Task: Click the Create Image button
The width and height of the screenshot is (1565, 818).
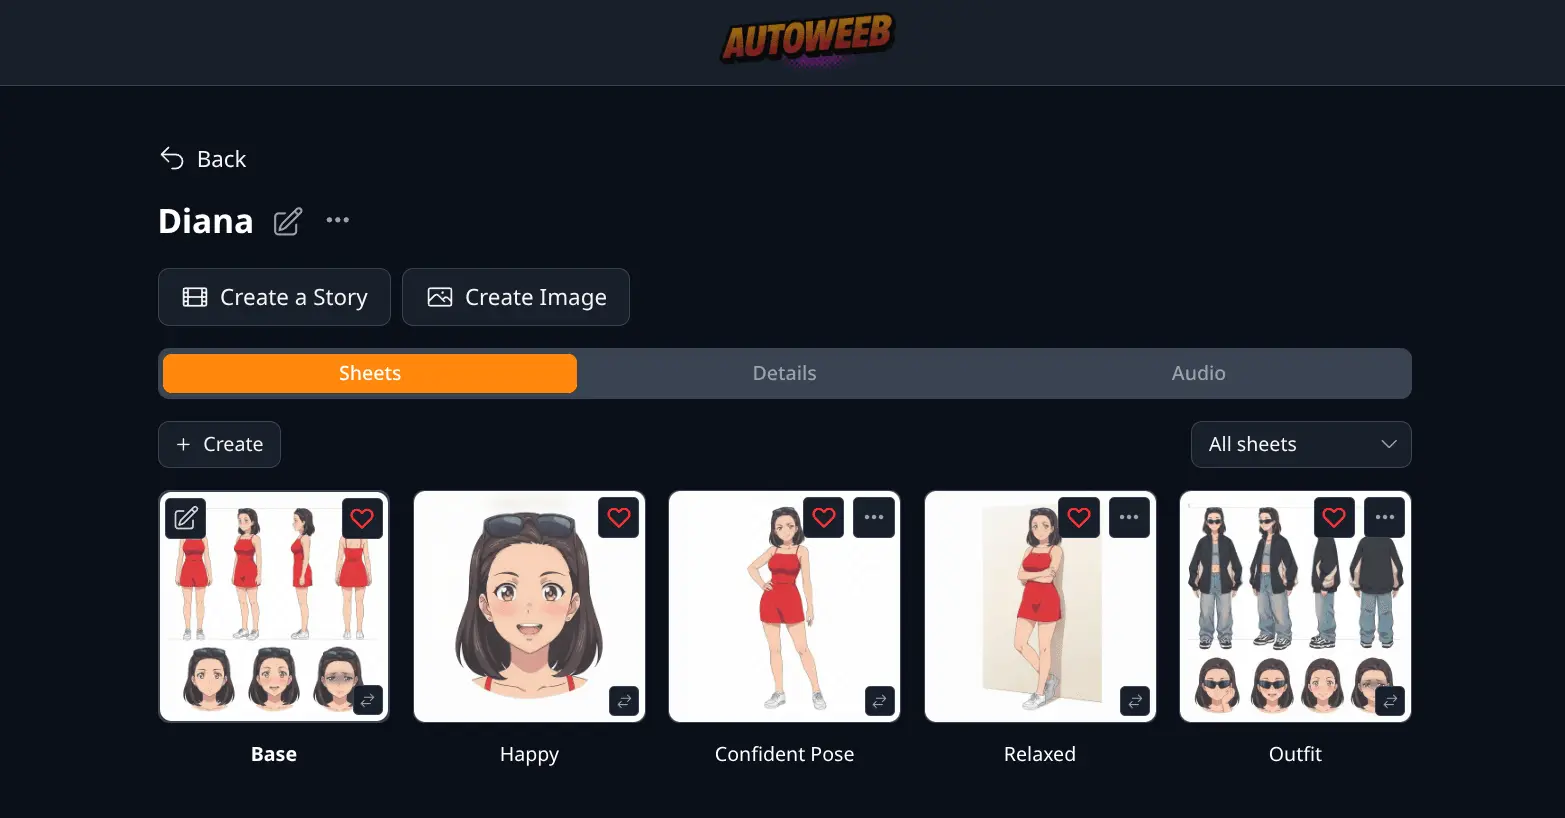Action: coord(516,297)
